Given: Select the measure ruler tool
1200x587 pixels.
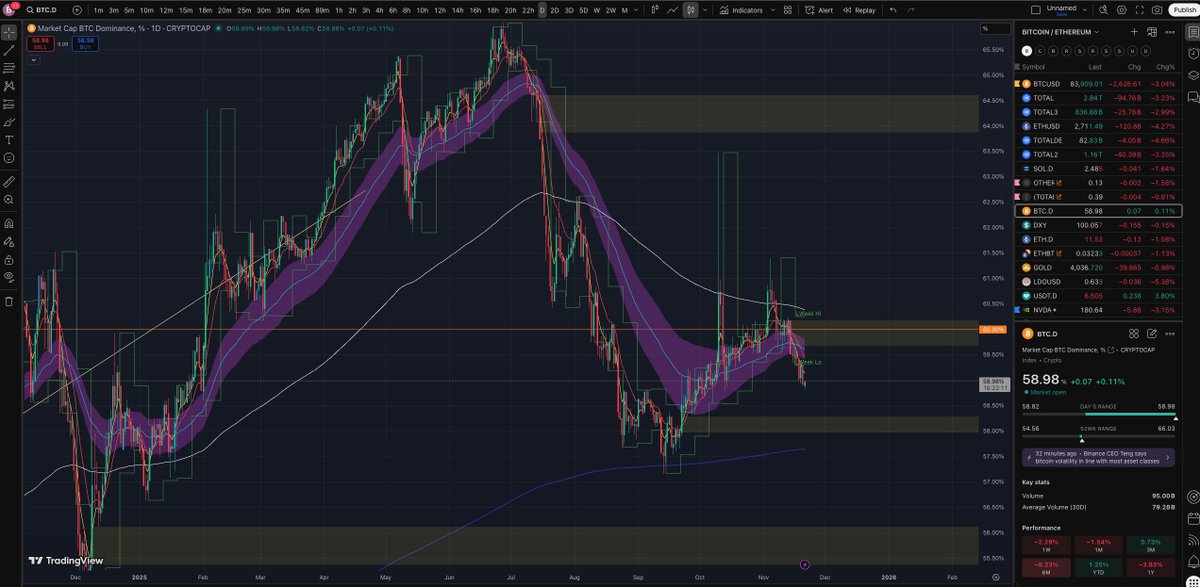Looking at the screenshot, I should (x=9, y=182).
